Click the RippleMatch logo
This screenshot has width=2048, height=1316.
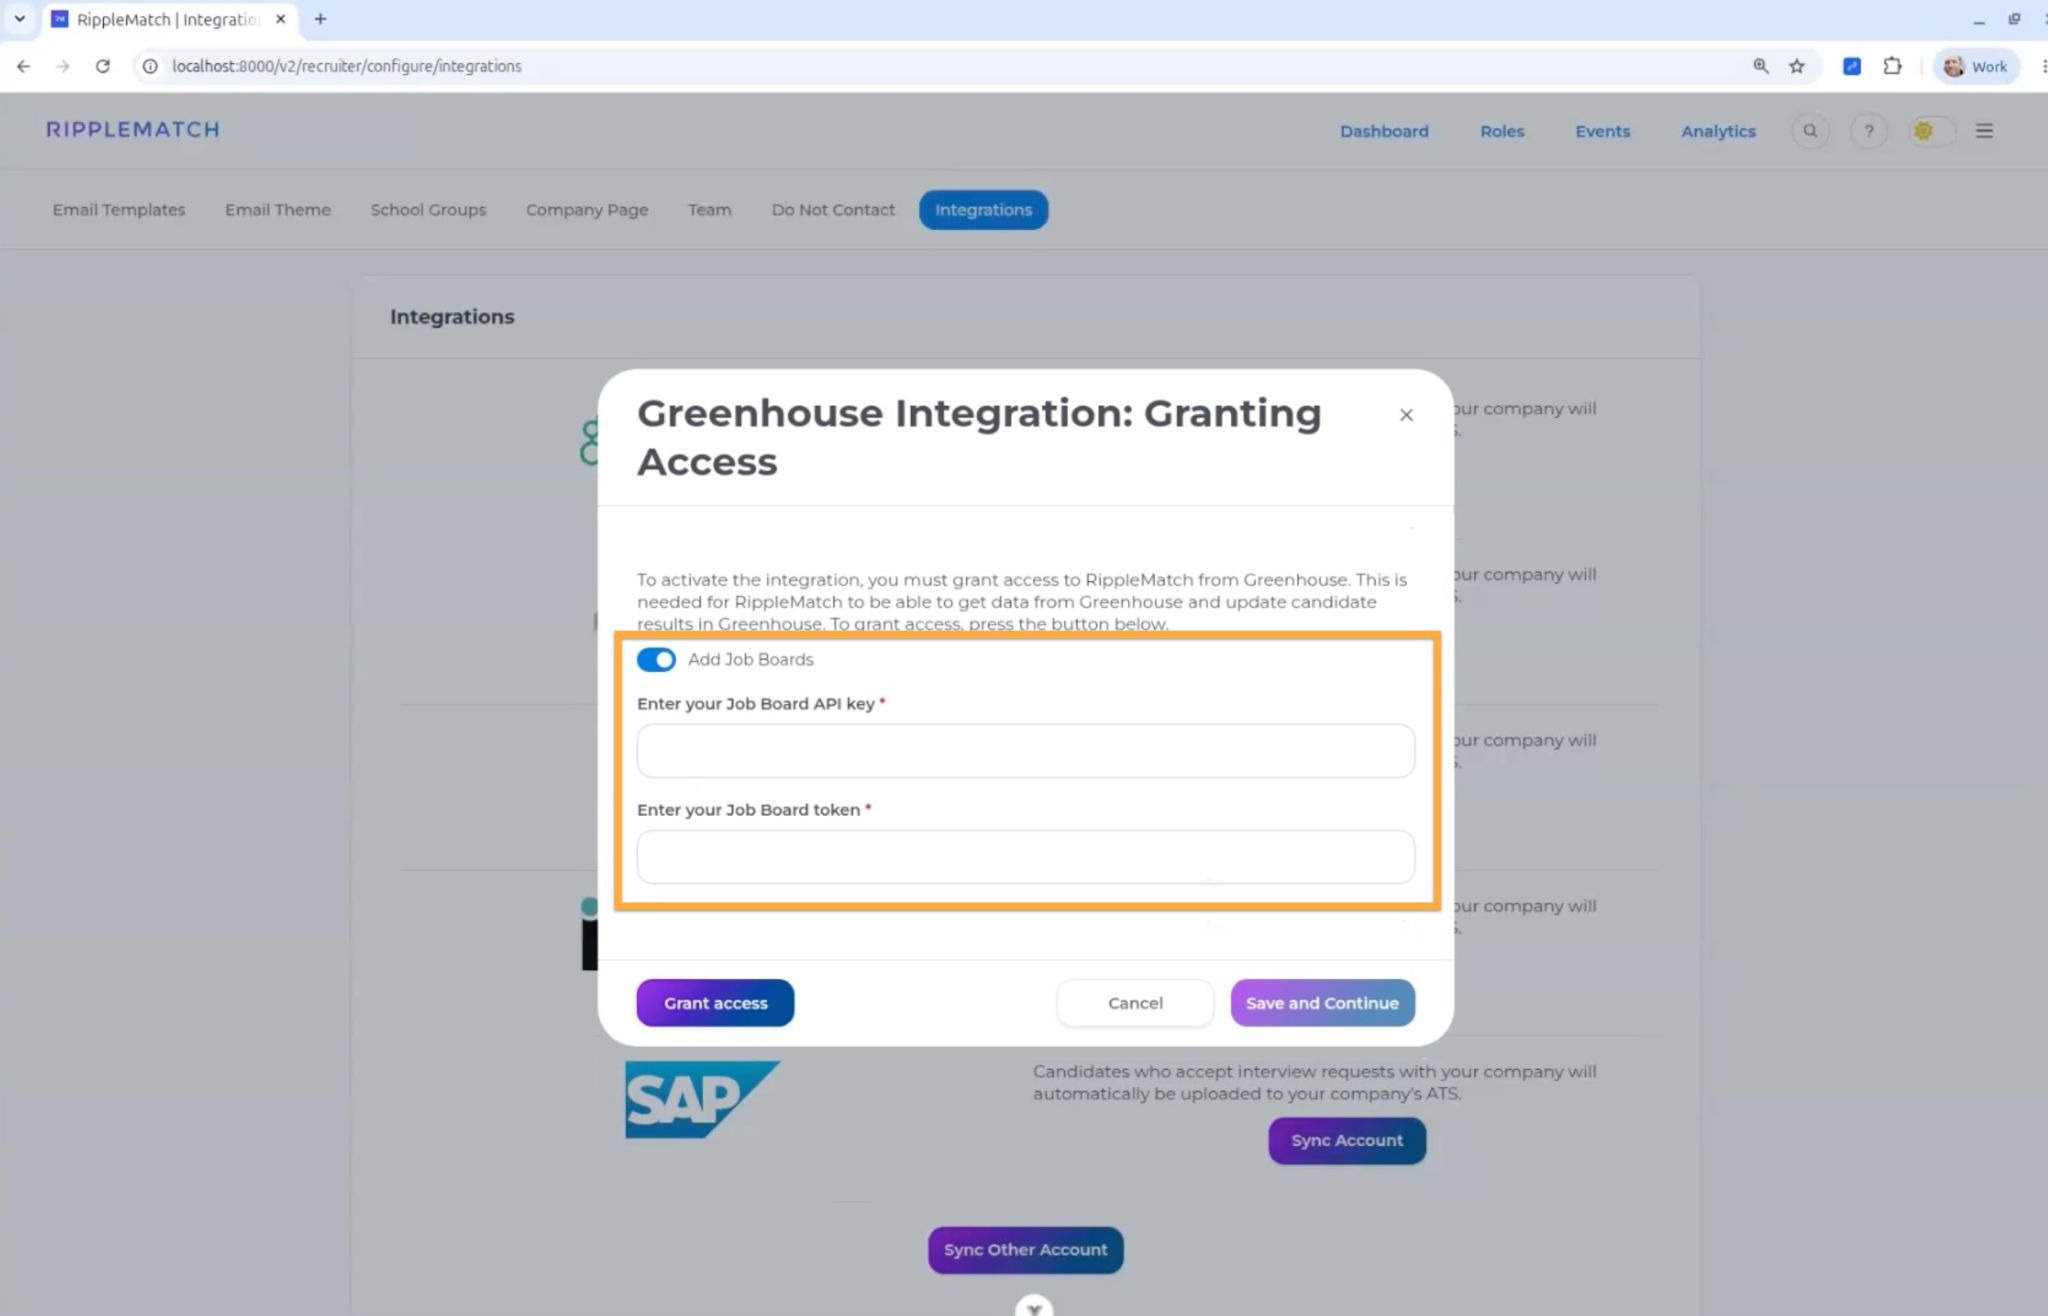[x=133, y=130]
